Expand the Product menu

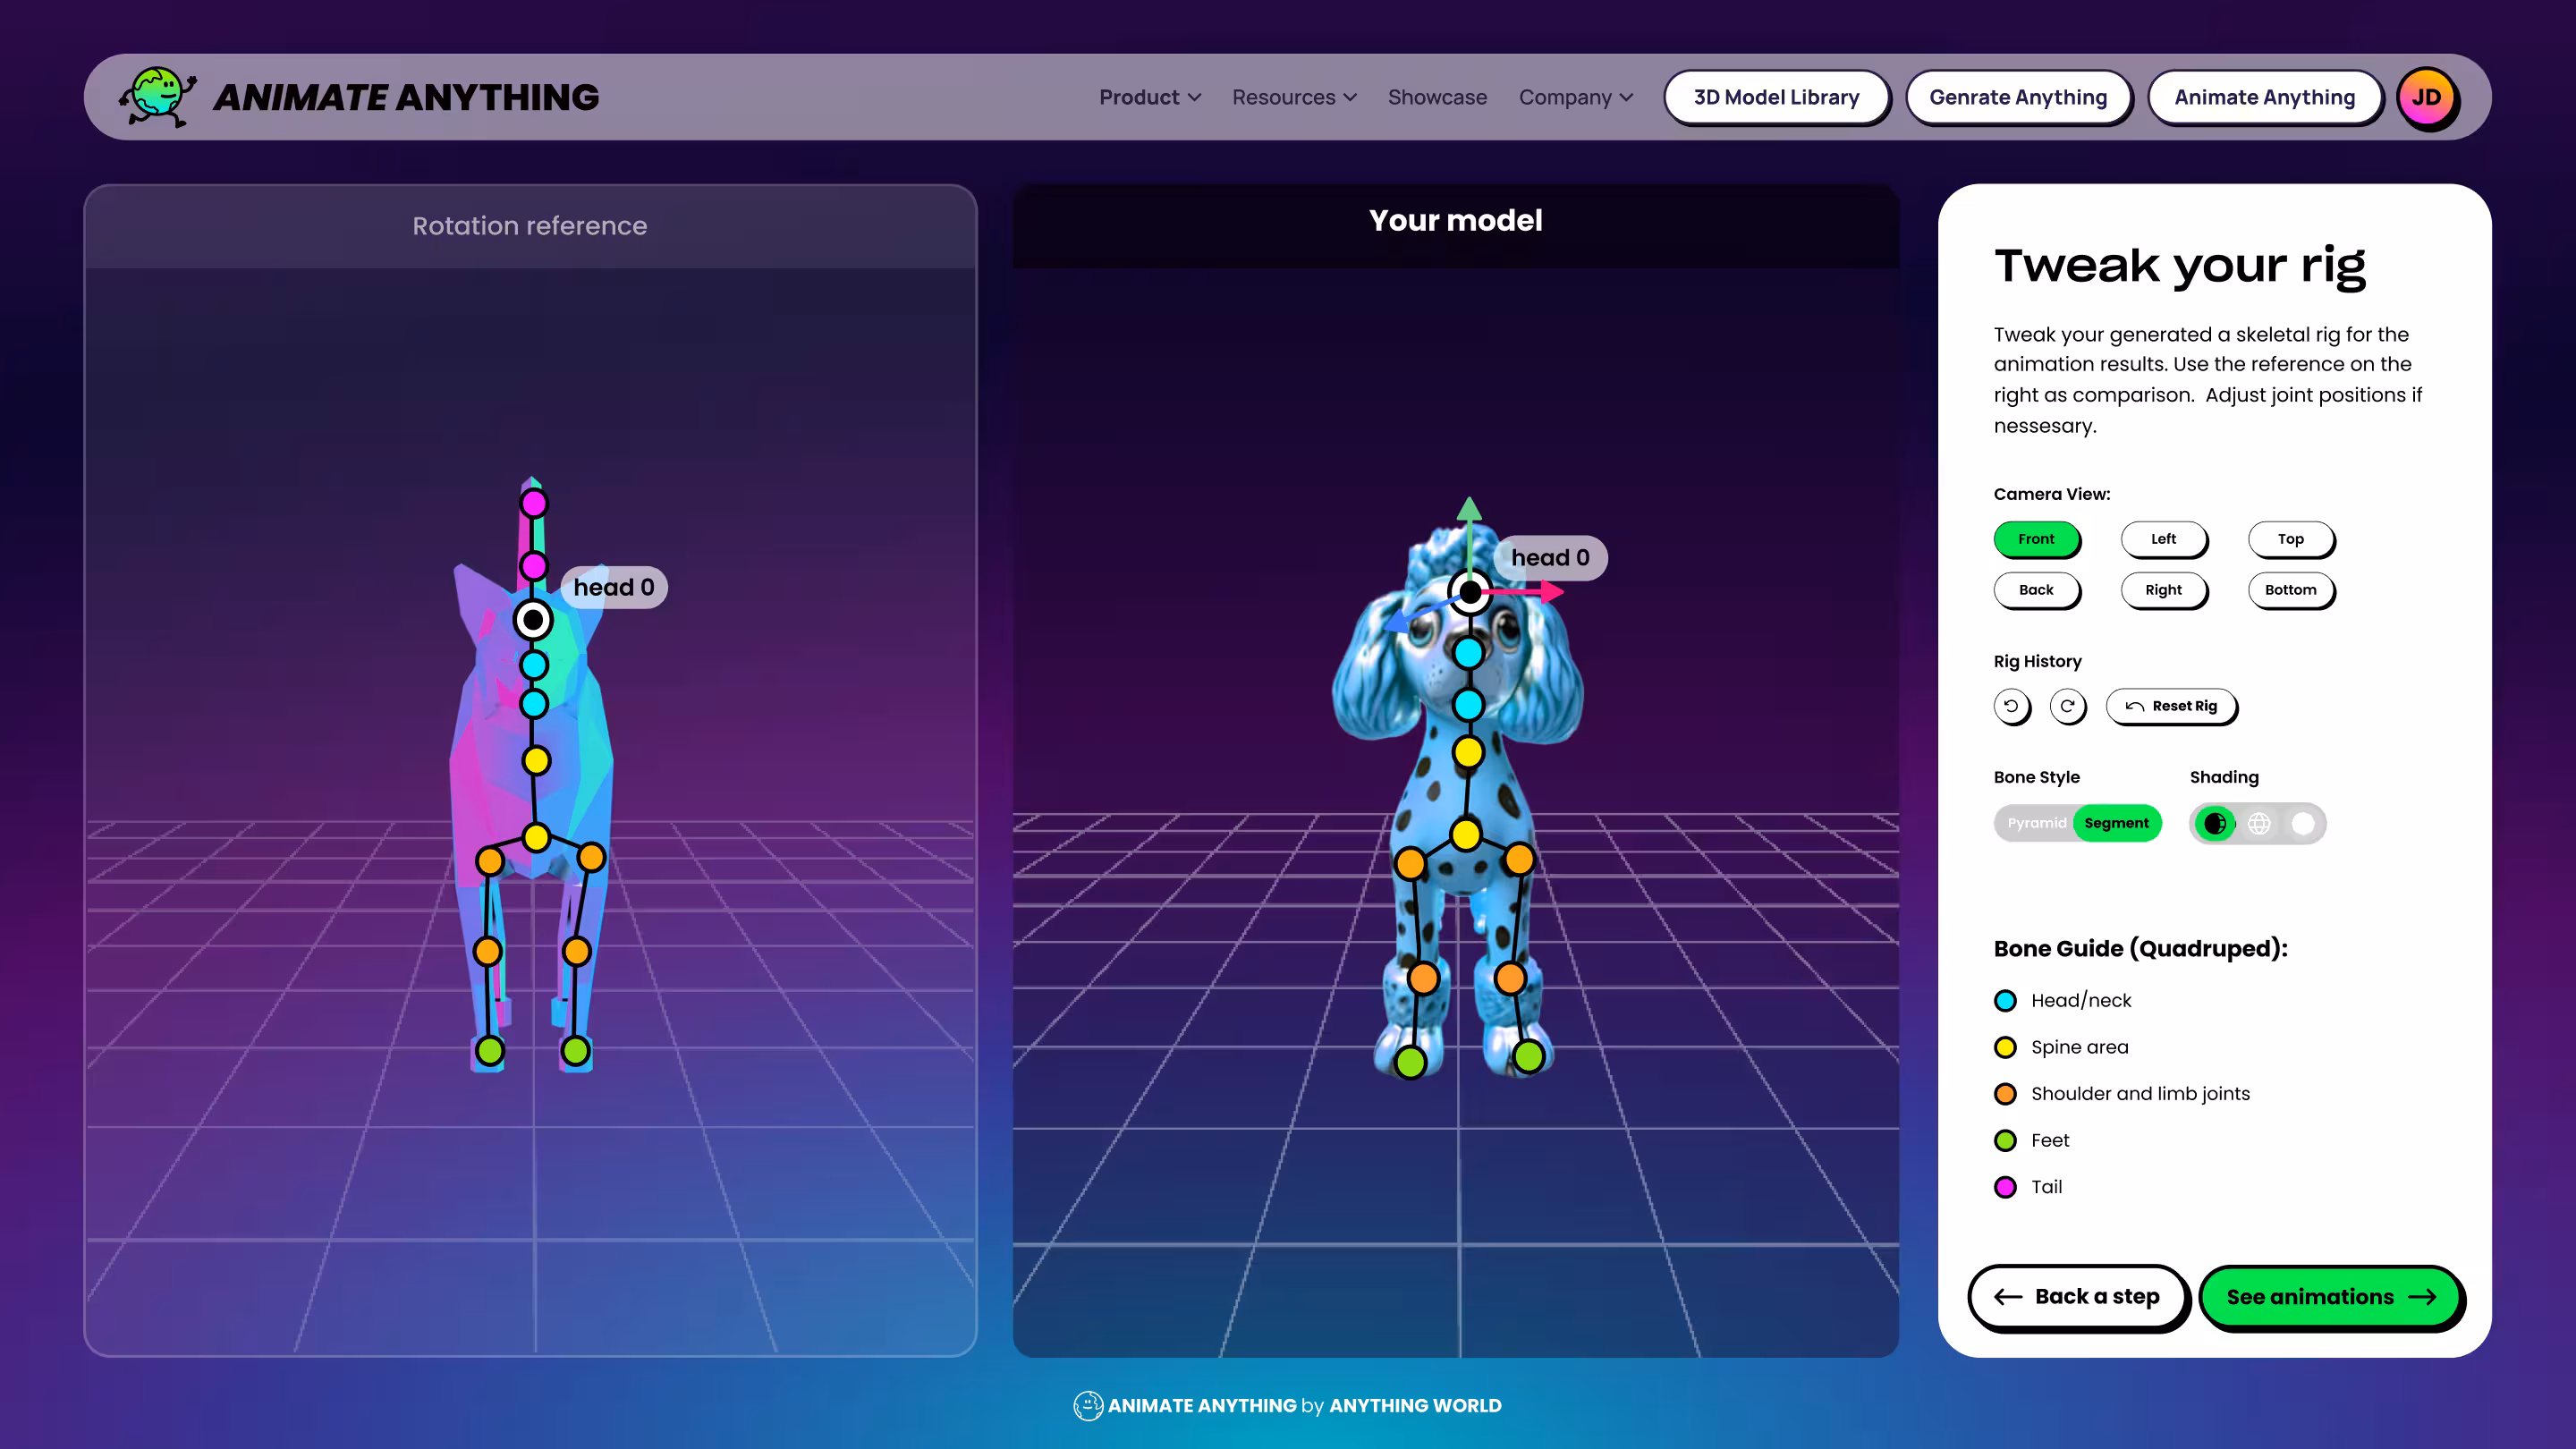[1150, 97]
